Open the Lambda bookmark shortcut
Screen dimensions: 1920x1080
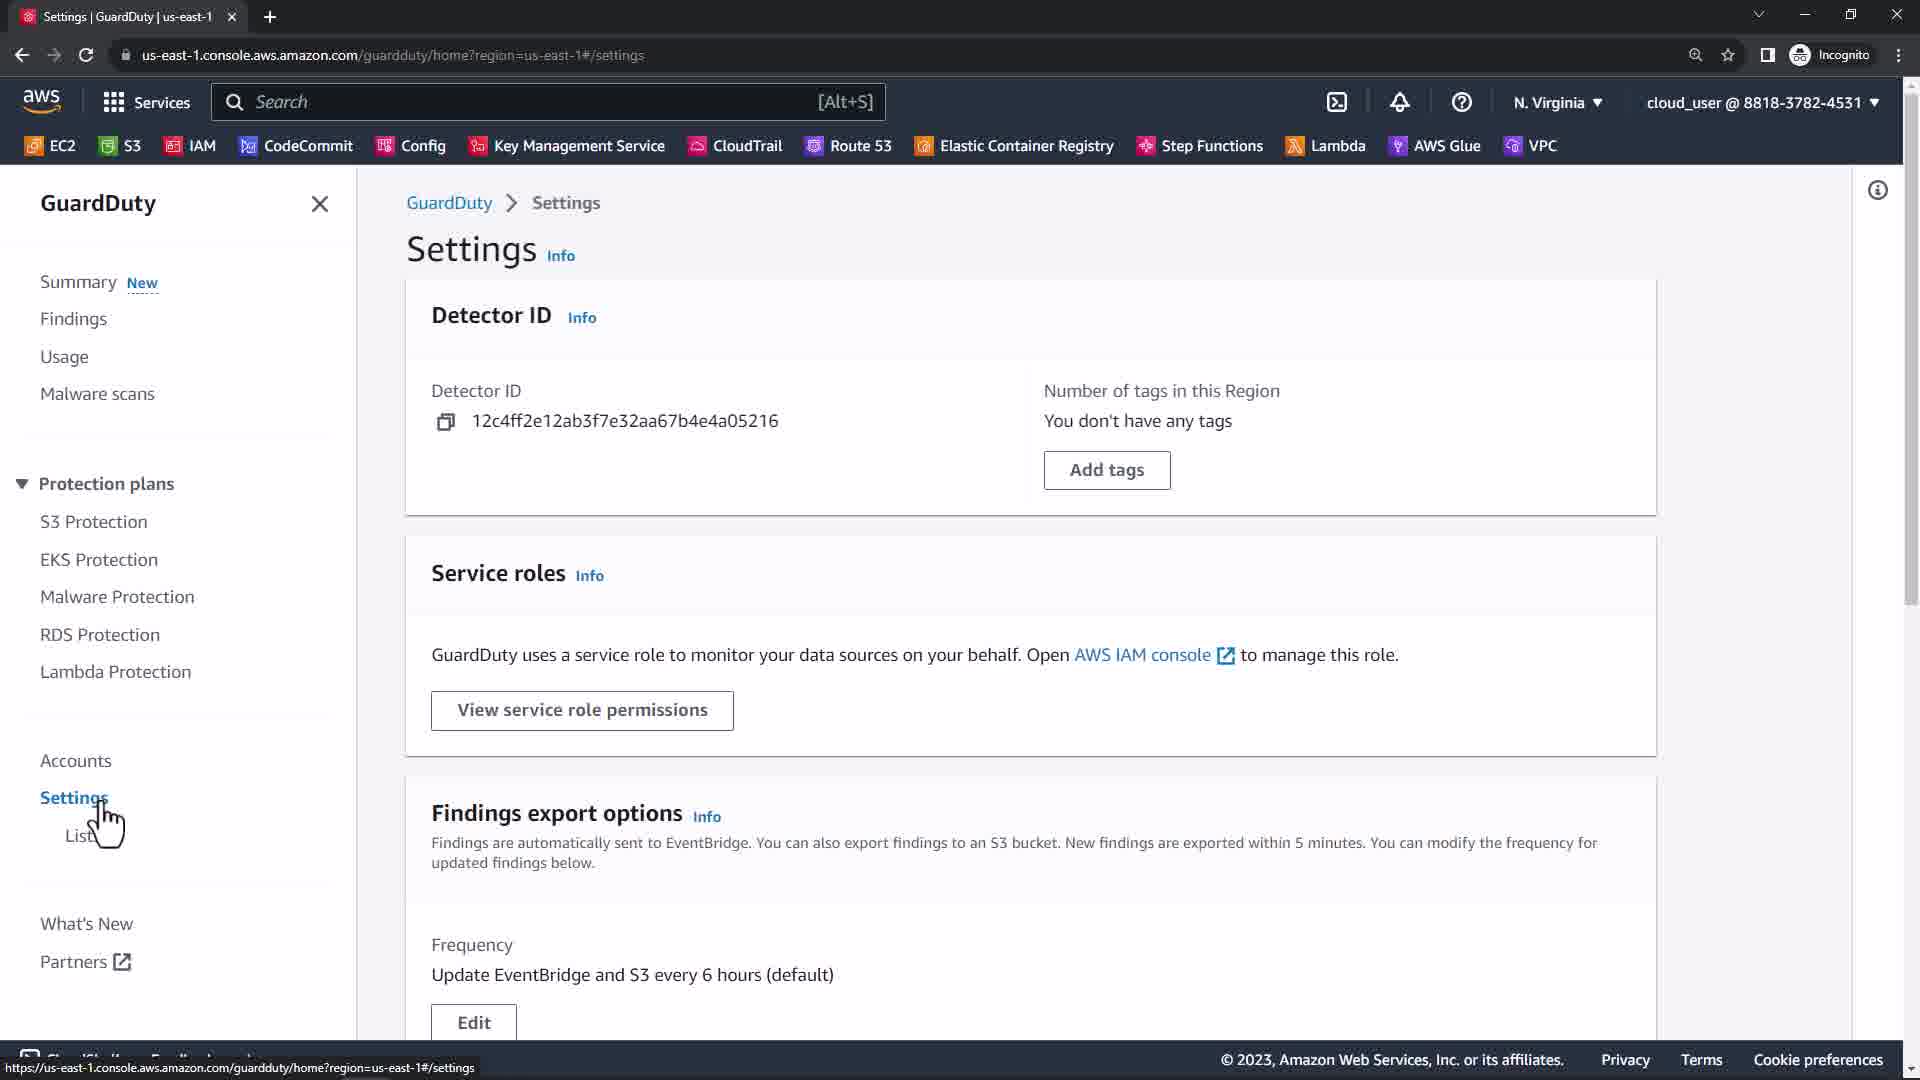pos(1325,146)
